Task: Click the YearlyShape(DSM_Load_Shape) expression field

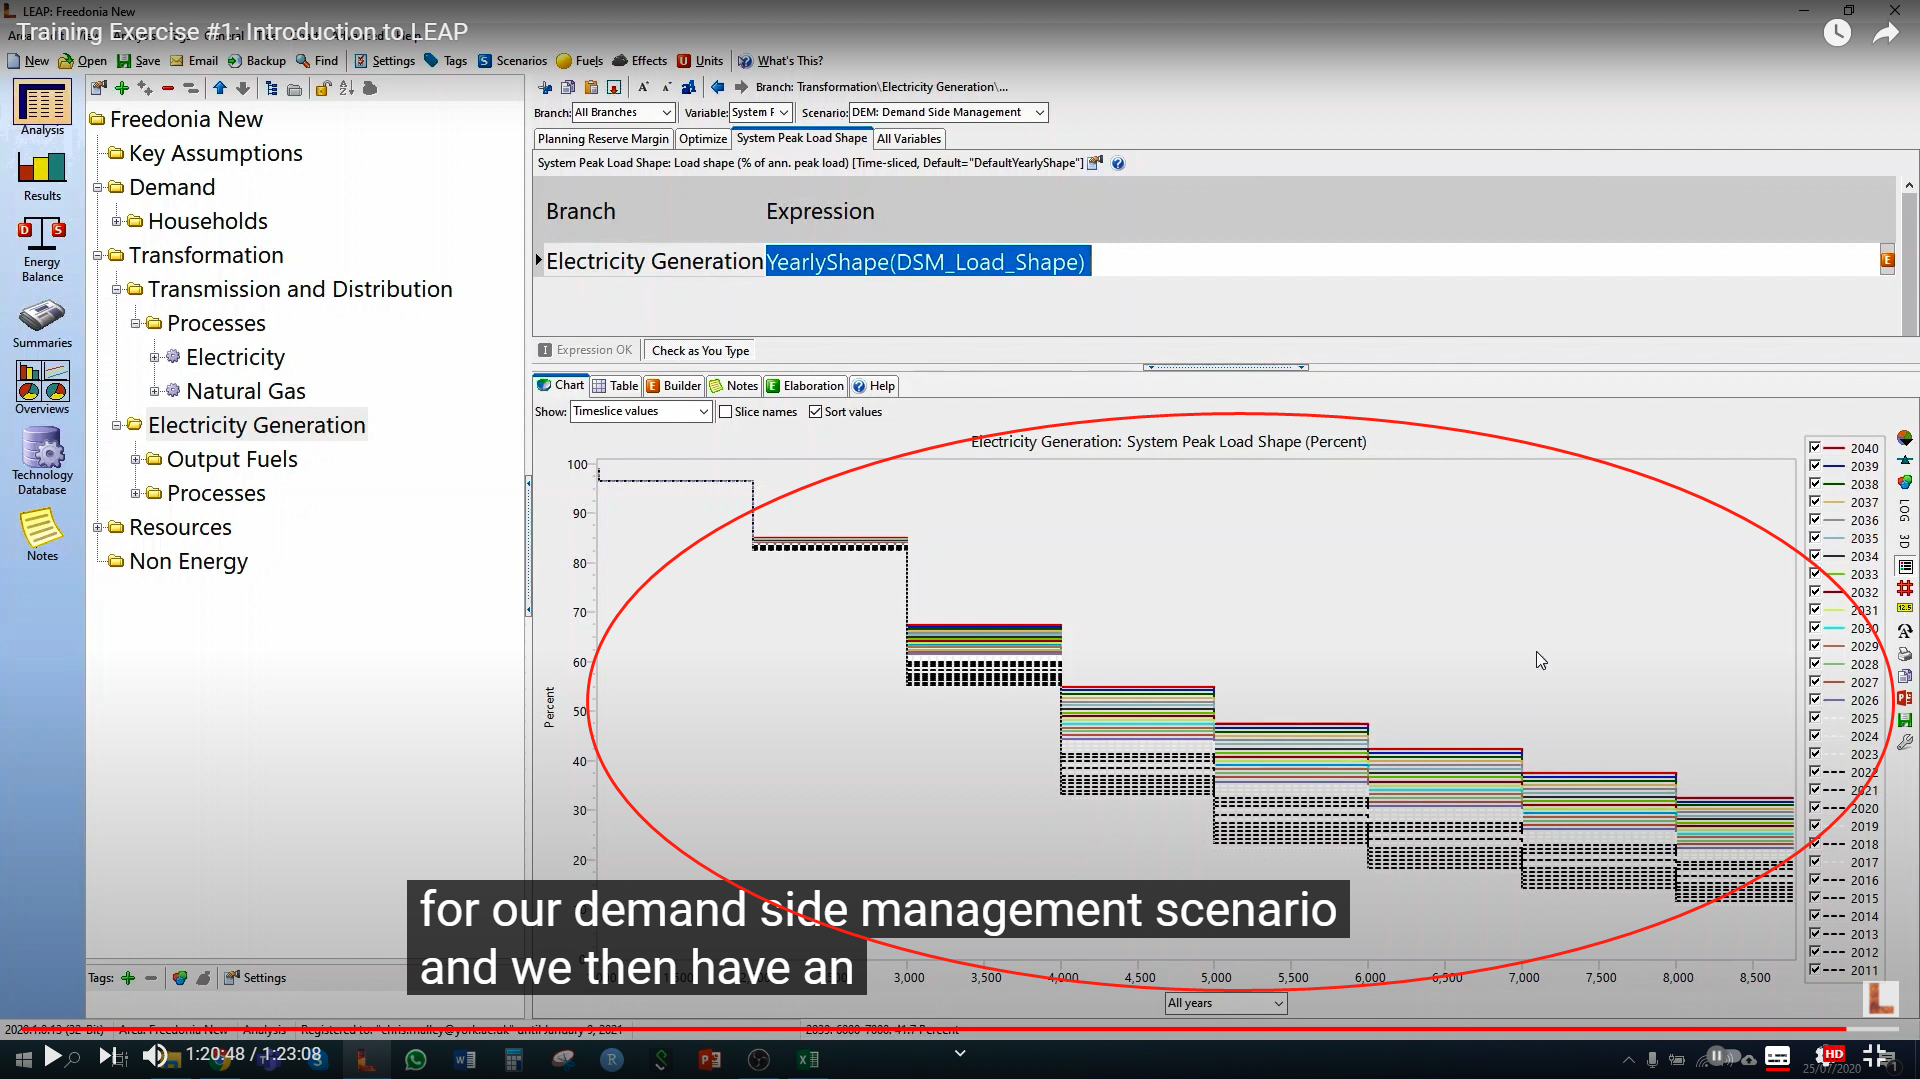Action: pyautogui.click(x=927, y=261)
